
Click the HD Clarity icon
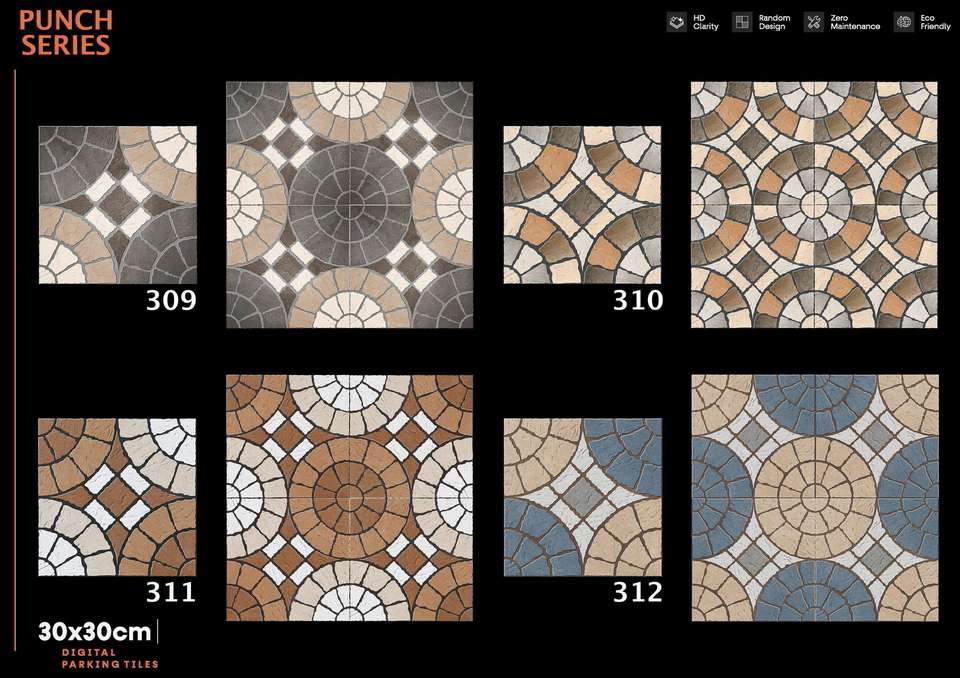pyautogui.click(x=677, y=23)
